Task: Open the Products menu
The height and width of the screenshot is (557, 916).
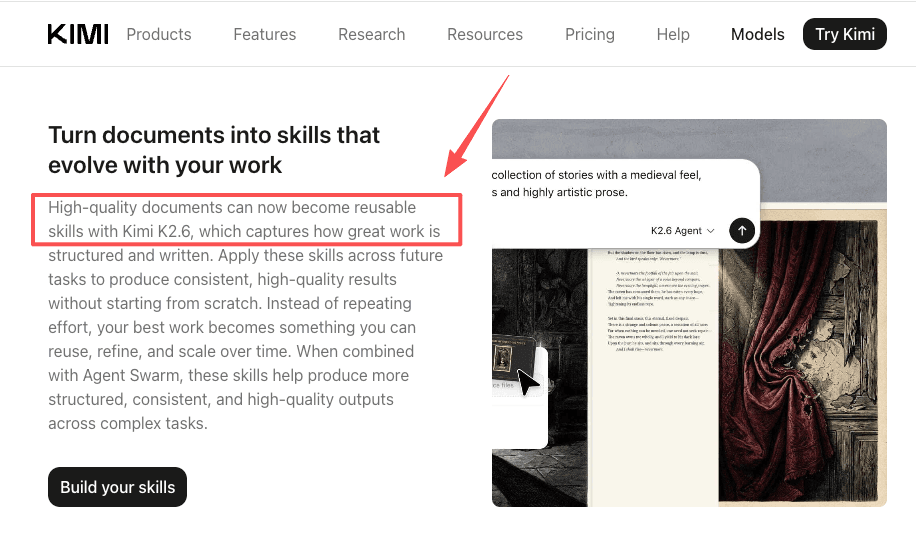Action: 159,34
